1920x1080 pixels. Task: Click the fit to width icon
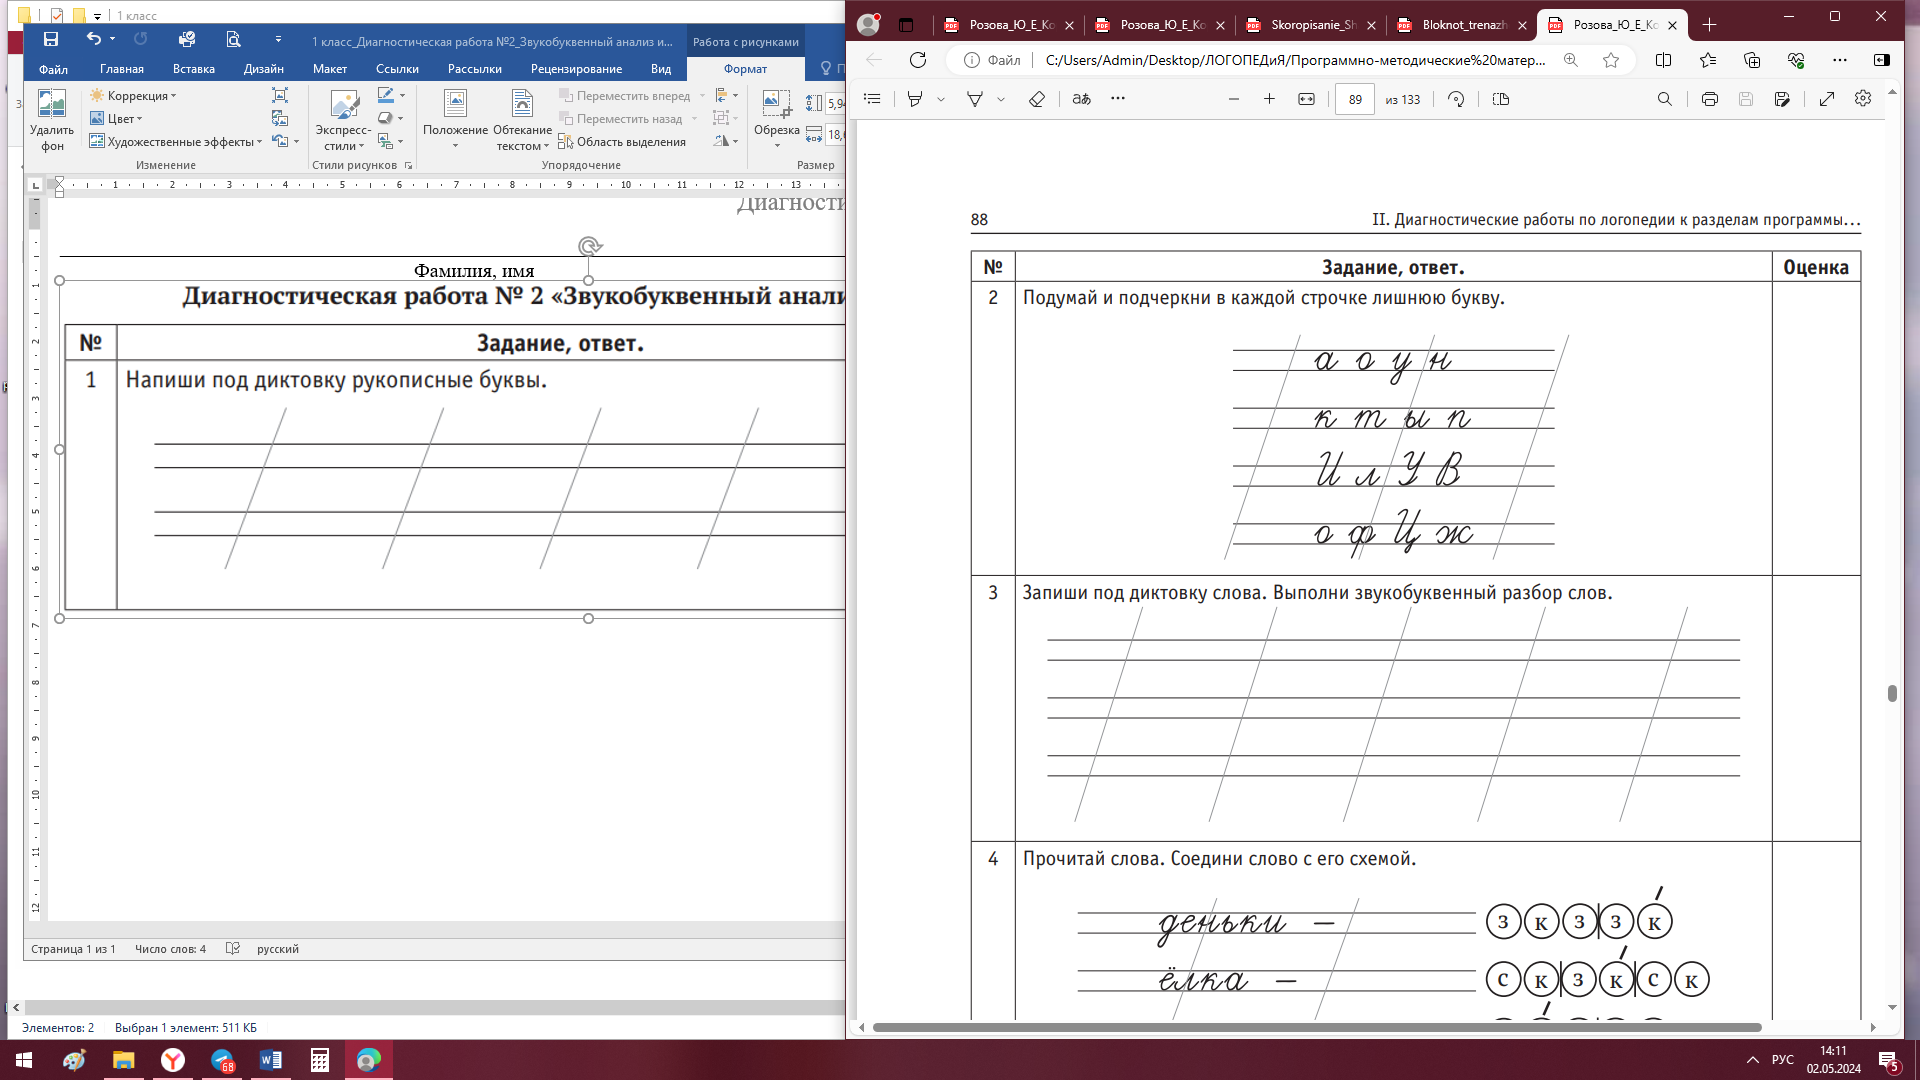[x=1306, y=99]
